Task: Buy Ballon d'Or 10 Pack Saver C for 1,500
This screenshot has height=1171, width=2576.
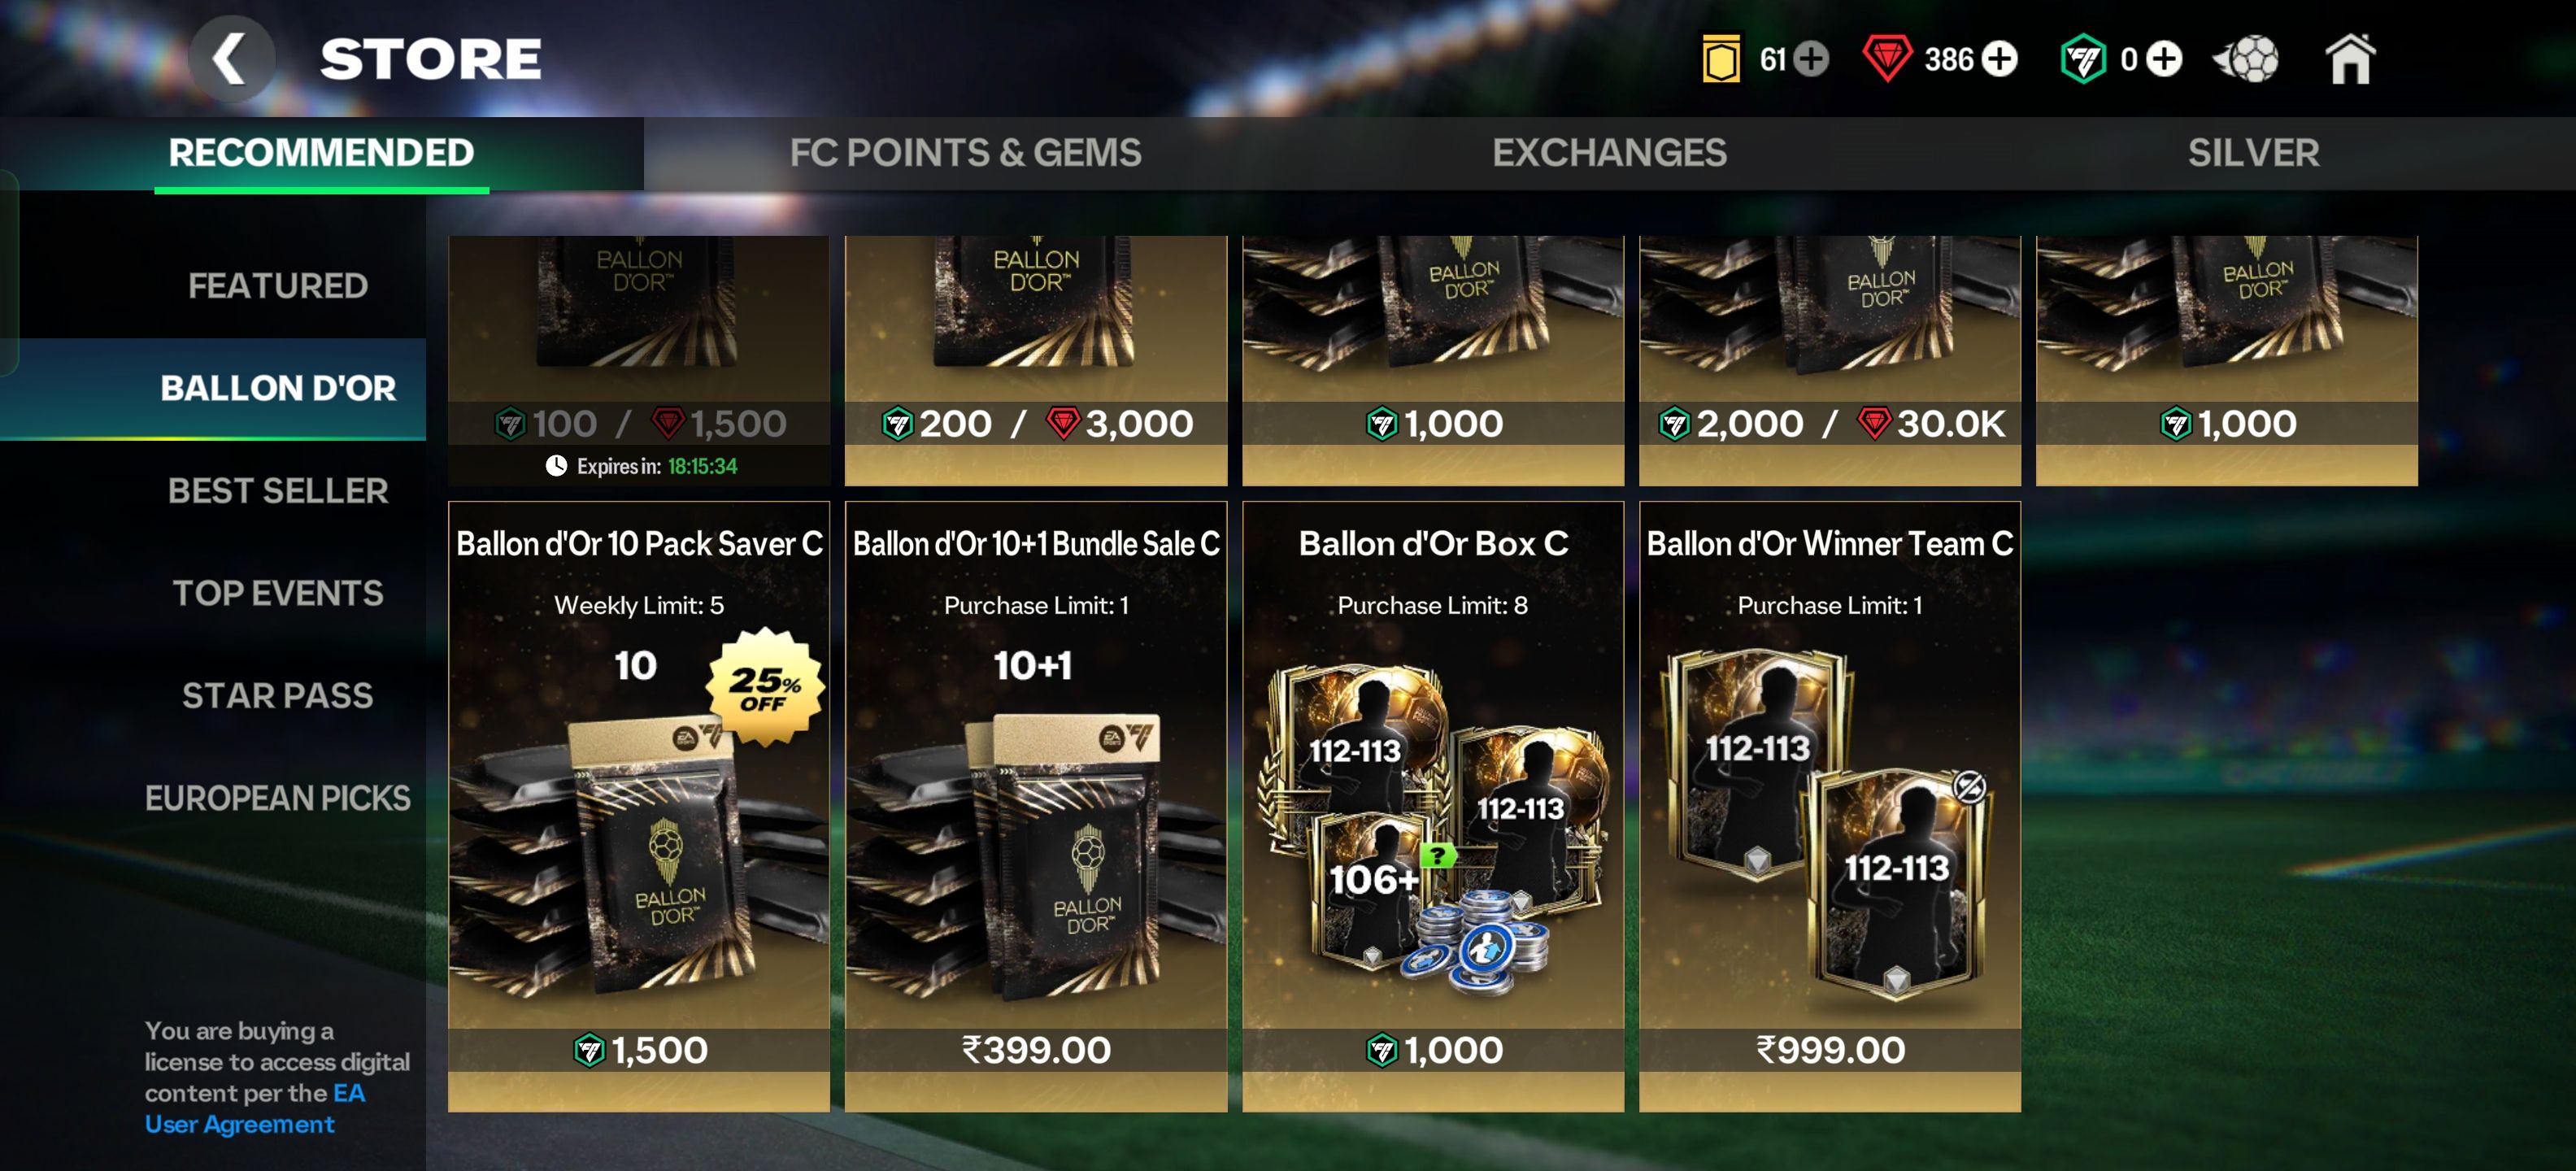Action: coord(639,1050)
